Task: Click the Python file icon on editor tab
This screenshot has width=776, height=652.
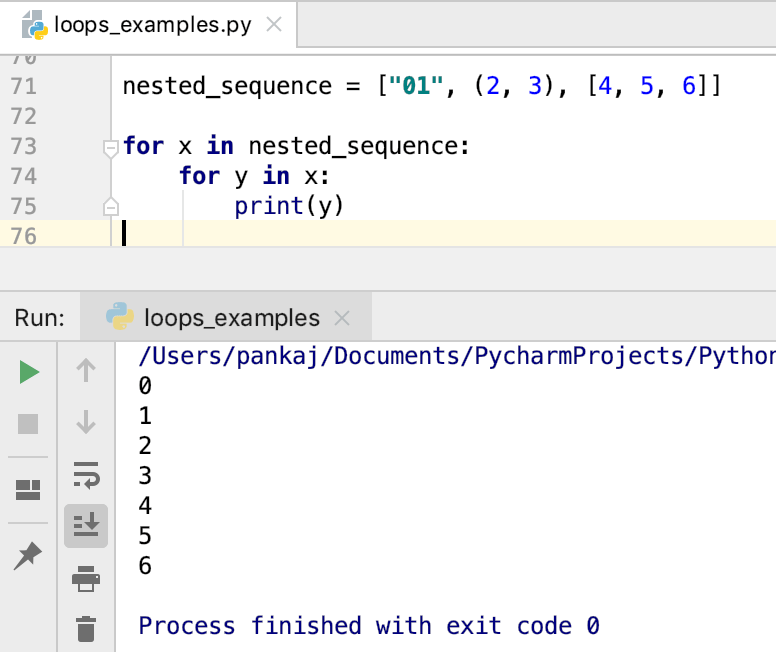Action: click(x=35, y=25)
